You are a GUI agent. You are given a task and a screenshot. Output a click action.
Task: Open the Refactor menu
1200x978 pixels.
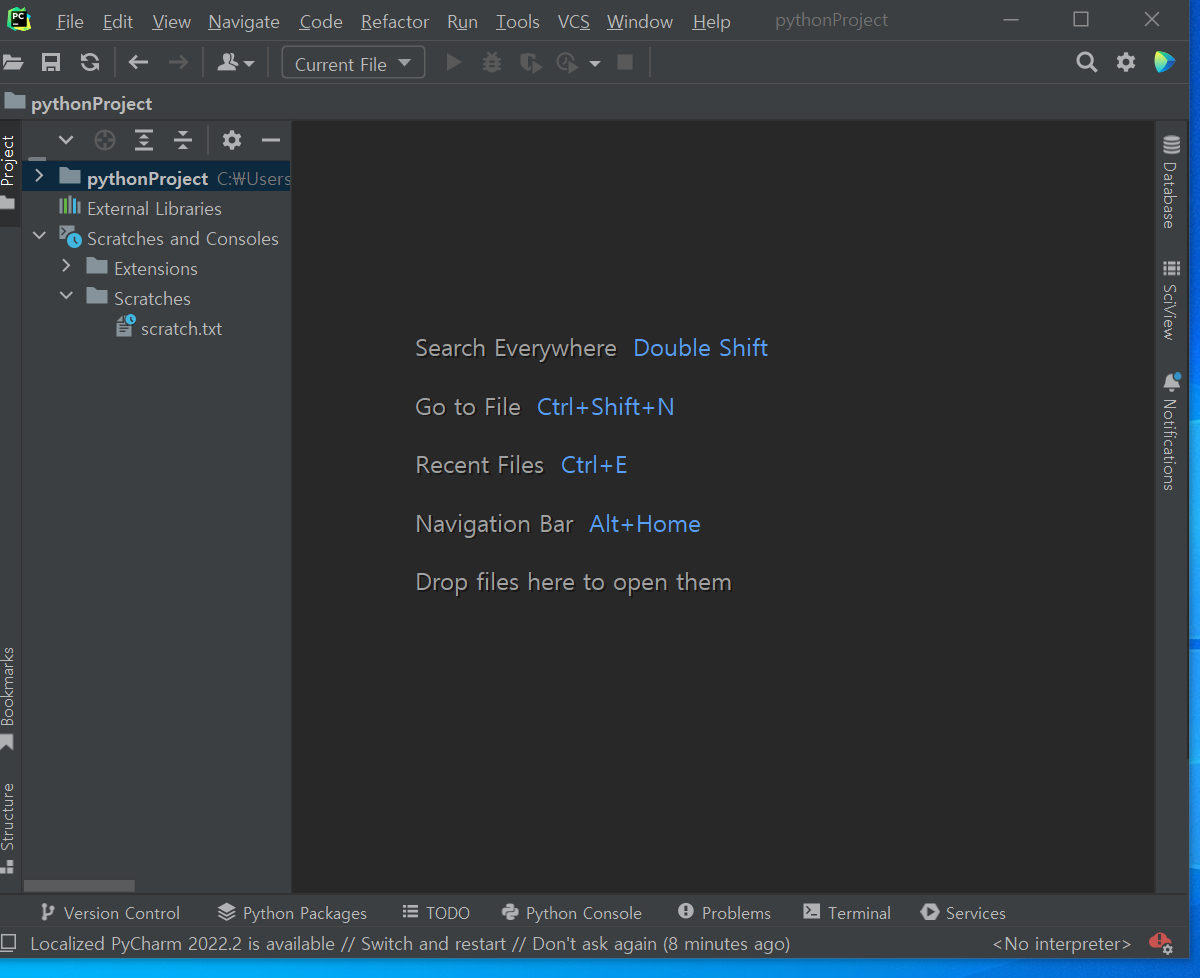(395, 21)
